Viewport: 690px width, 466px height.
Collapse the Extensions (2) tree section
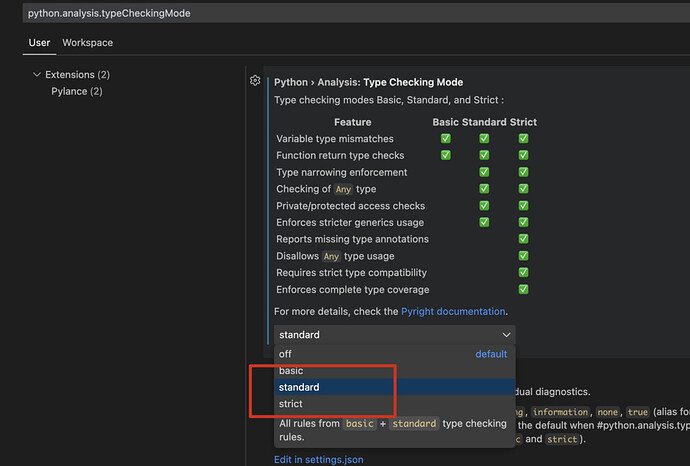pos(37,75)
